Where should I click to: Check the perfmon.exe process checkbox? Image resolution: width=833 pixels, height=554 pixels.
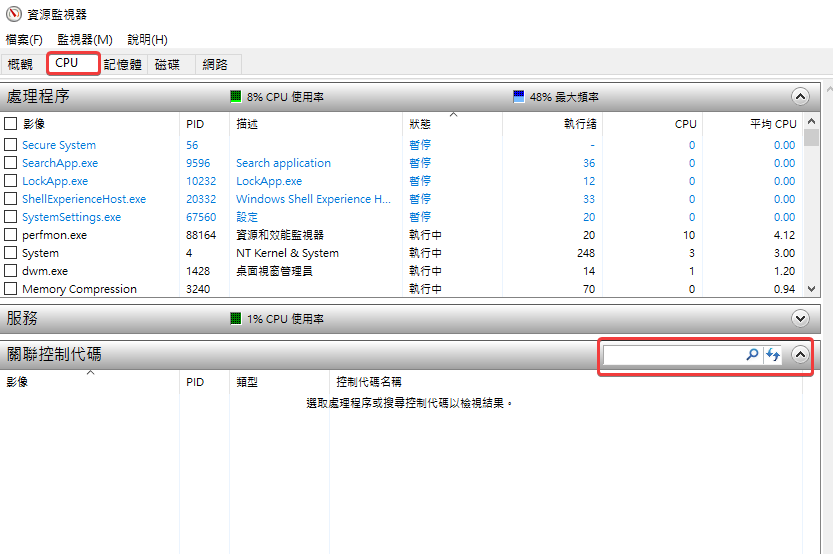tap(11, 234)
